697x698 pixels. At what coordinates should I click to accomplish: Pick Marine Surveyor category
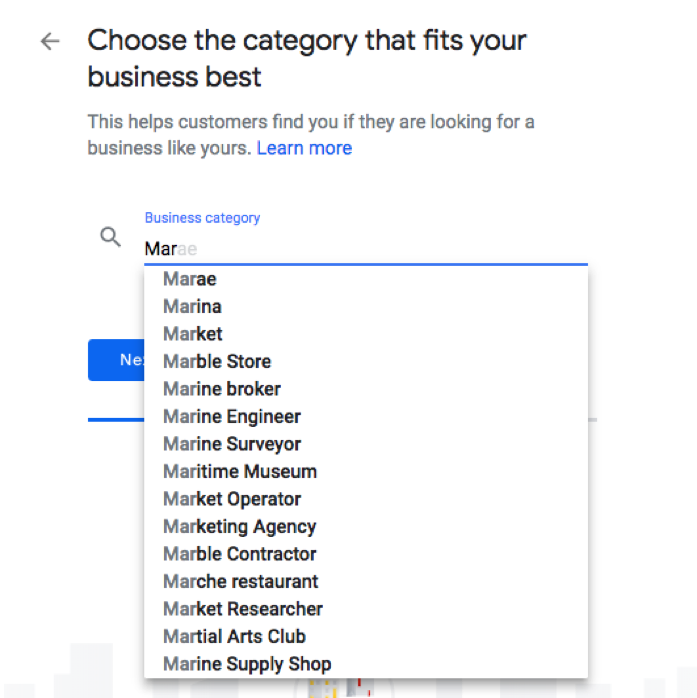pyautogui.click(x=232, y=444)
